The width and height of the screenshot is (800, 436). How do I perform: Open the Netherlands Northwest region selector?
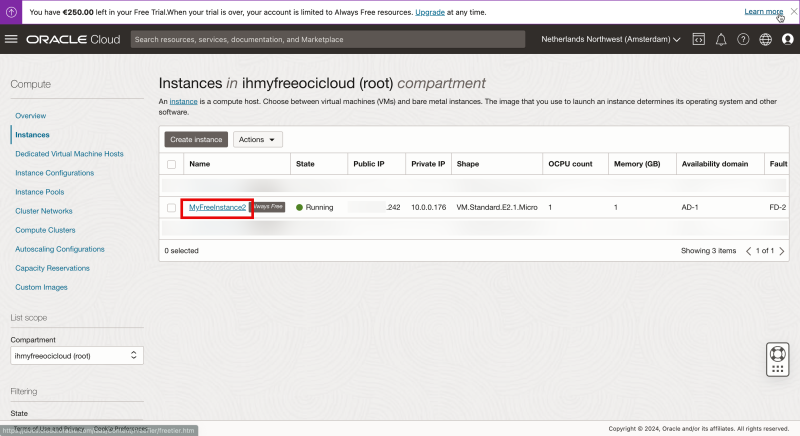(x=610, y=39)
